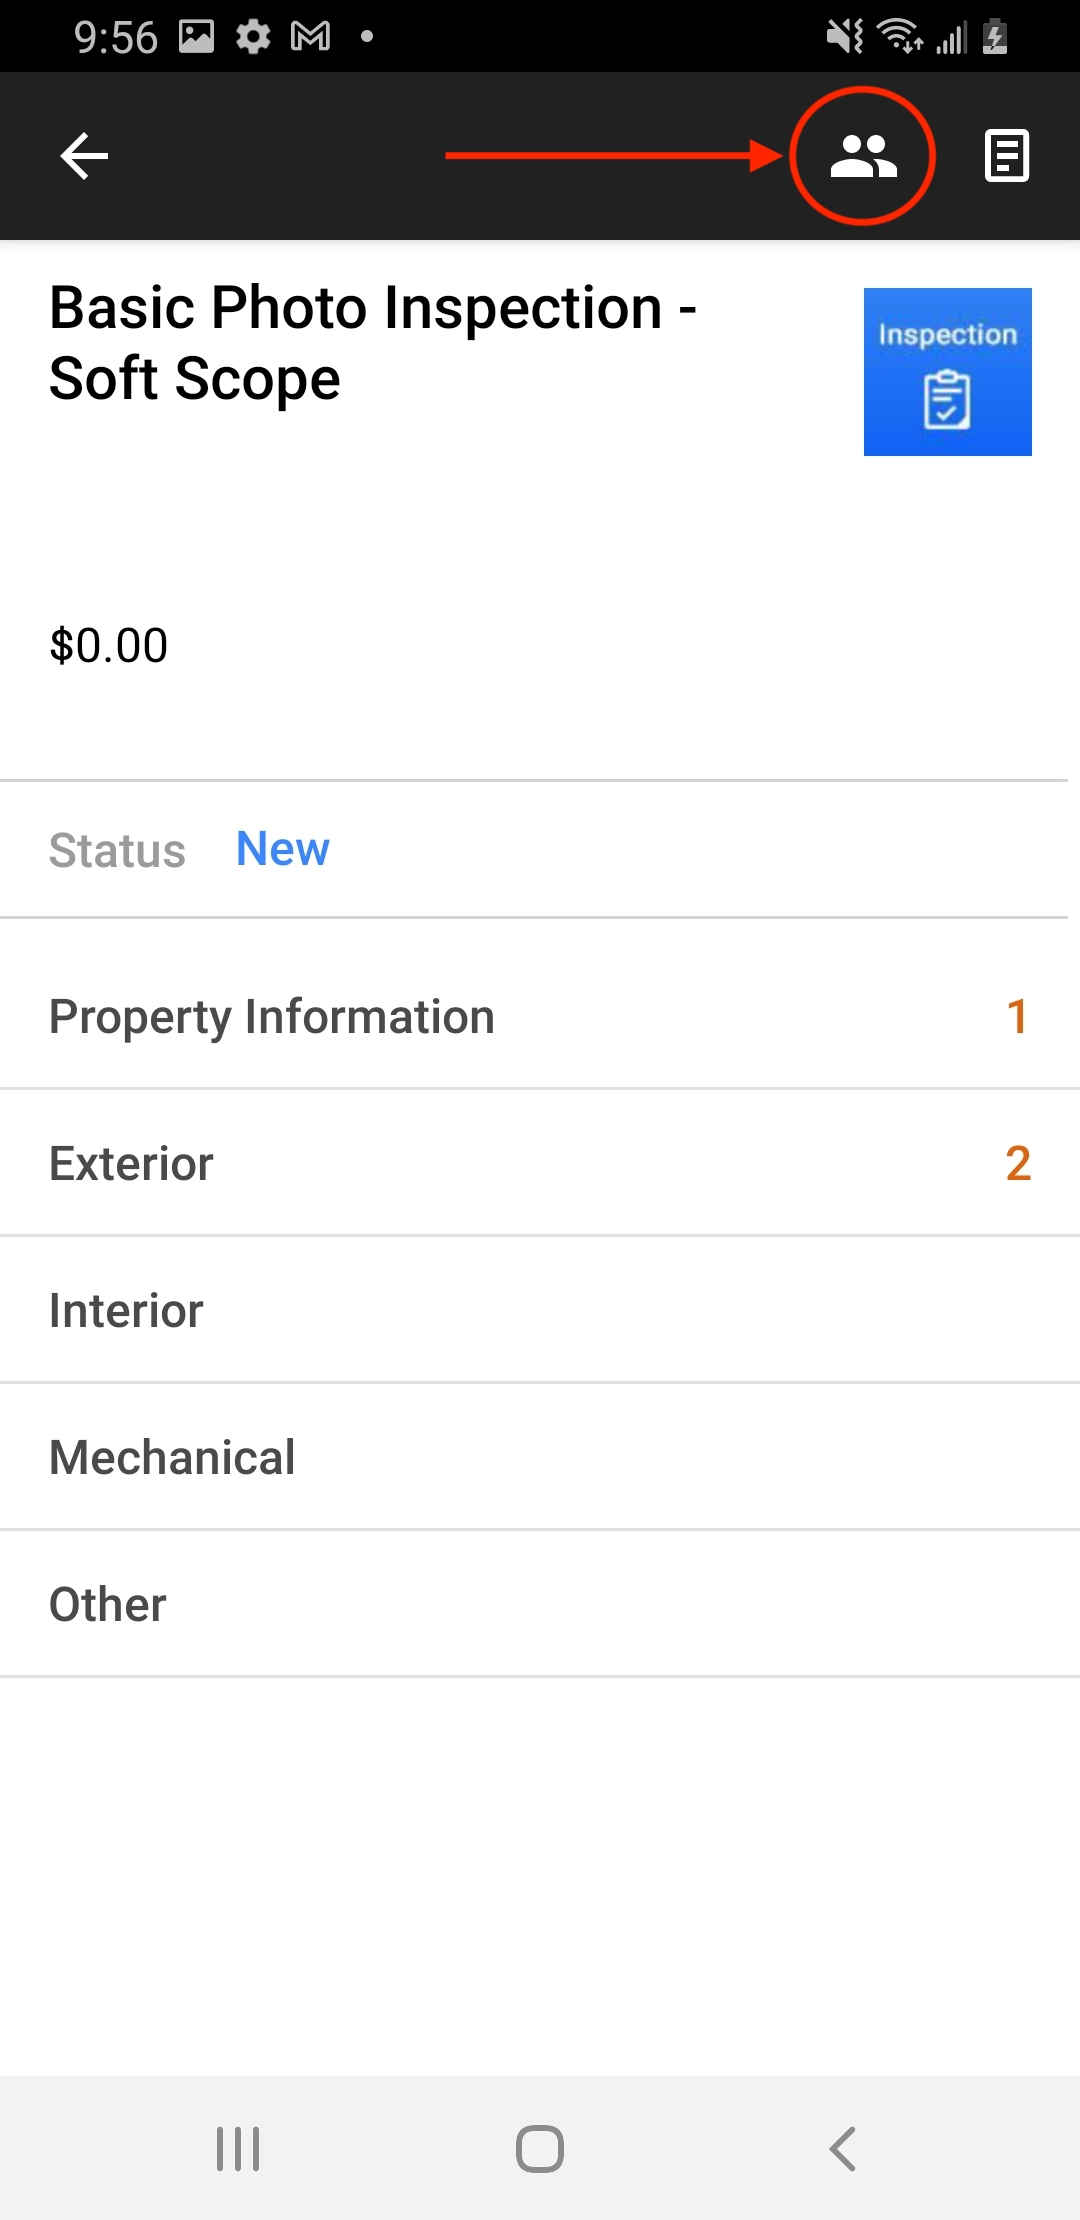Tap the Exterior item count 2

1018,1163
